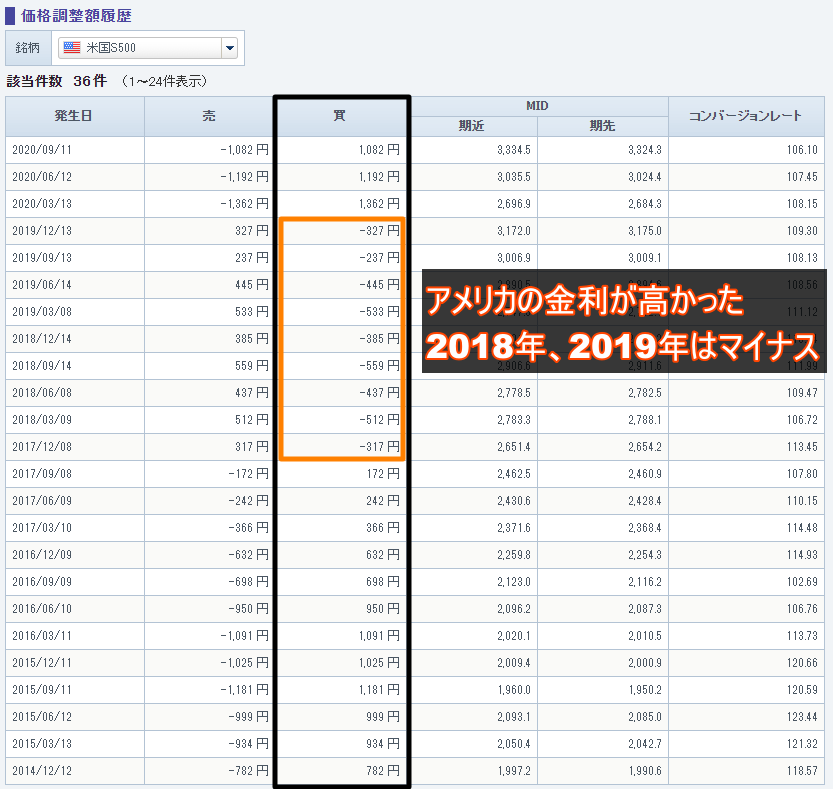Click the buy value 632 円

click(382, 555)
